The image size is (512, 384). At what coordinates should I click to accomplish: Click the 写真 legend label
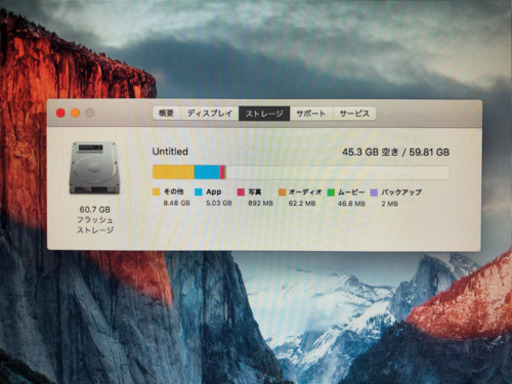click(x=255, y=192)
